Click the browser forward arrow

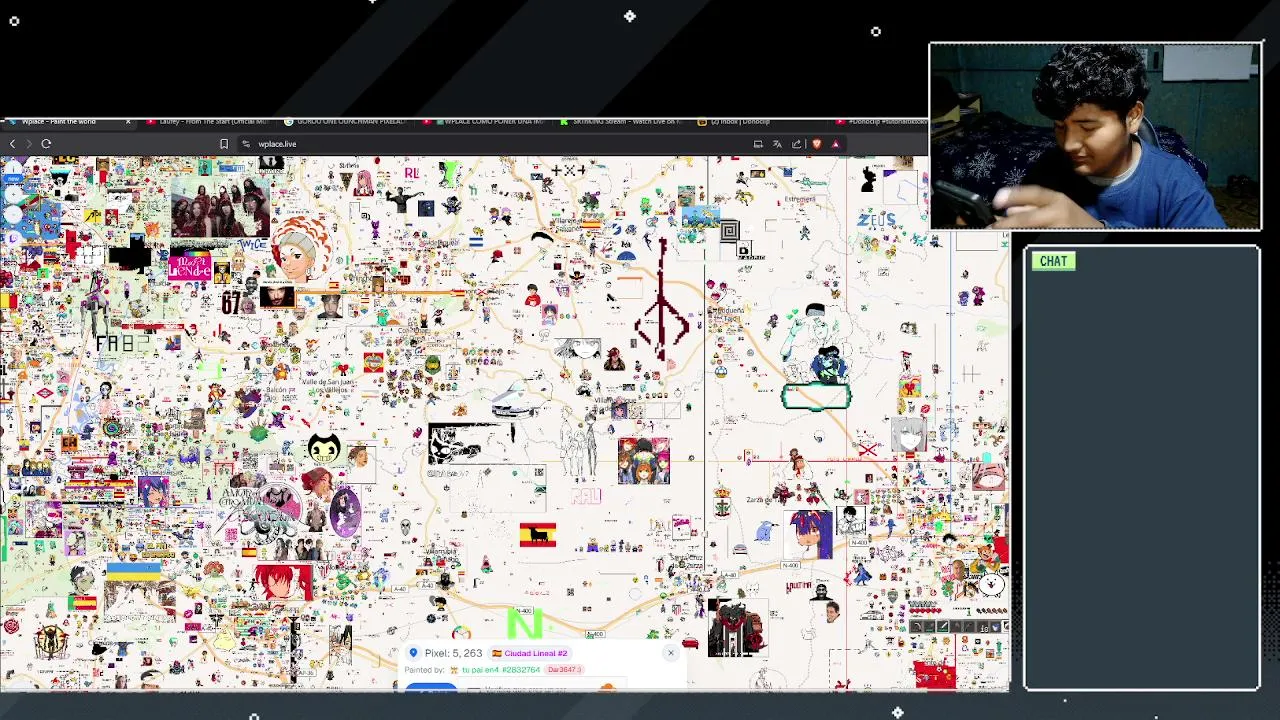(x=28, y=144)
